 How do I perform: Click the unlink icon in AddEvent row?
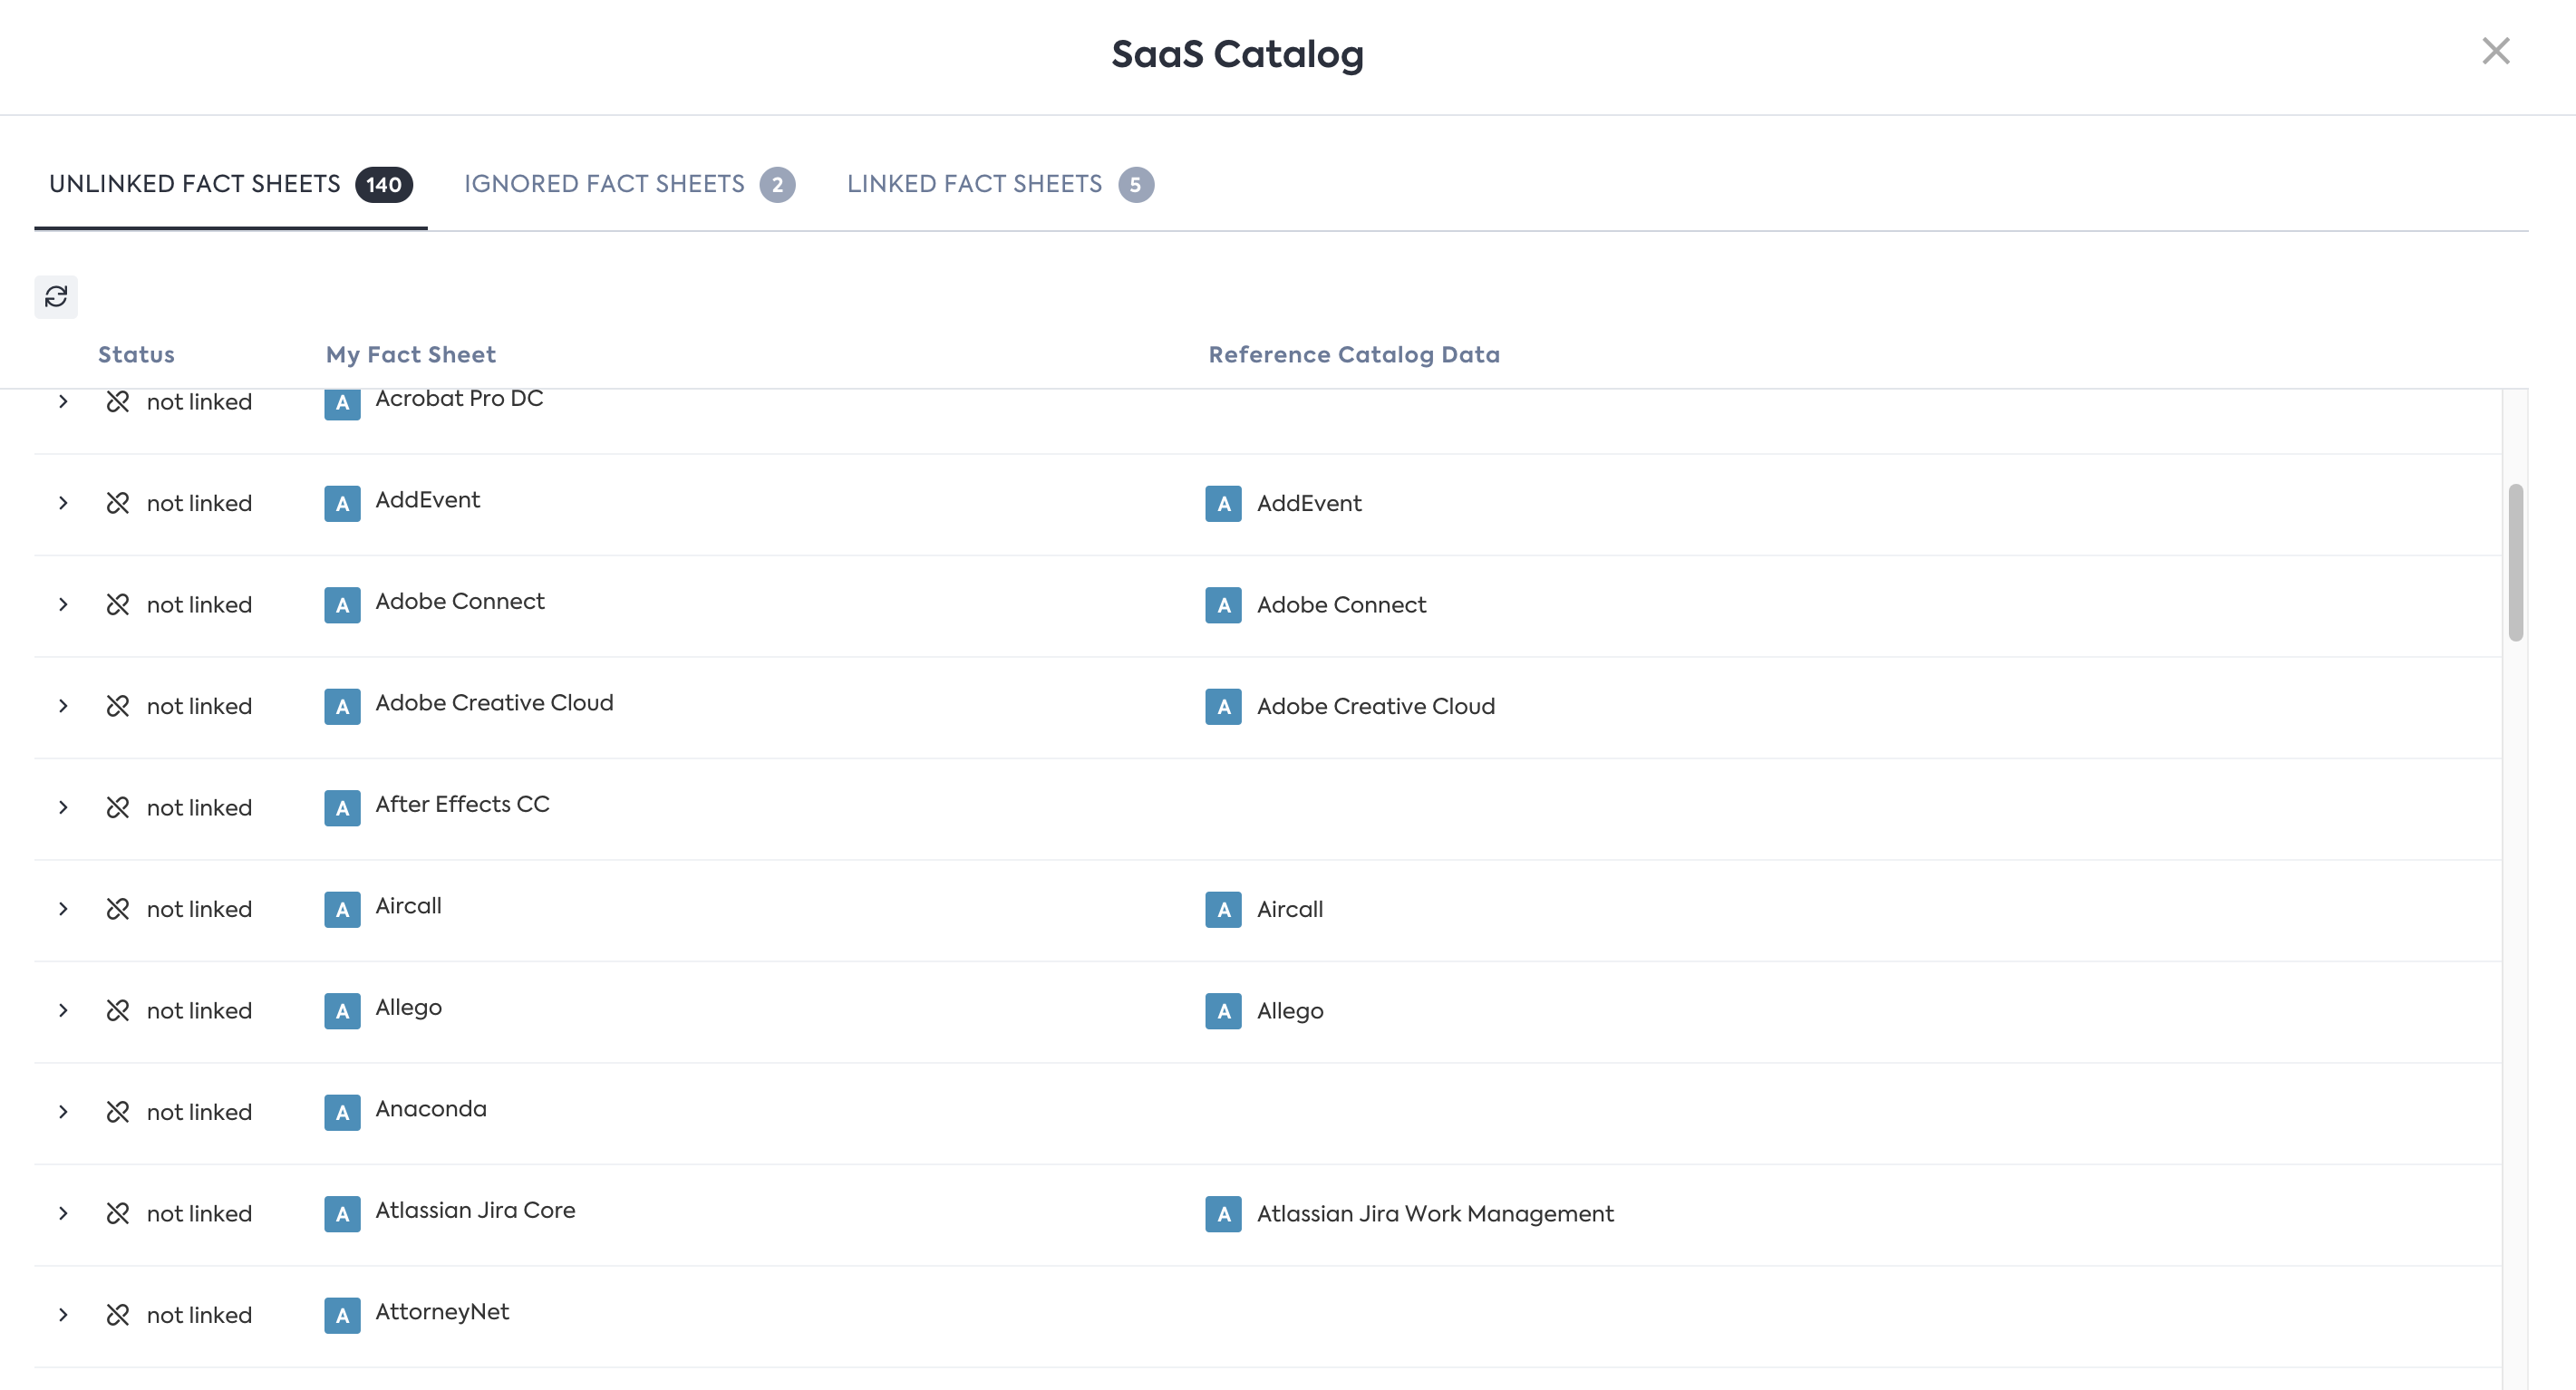tap(118, 503)
